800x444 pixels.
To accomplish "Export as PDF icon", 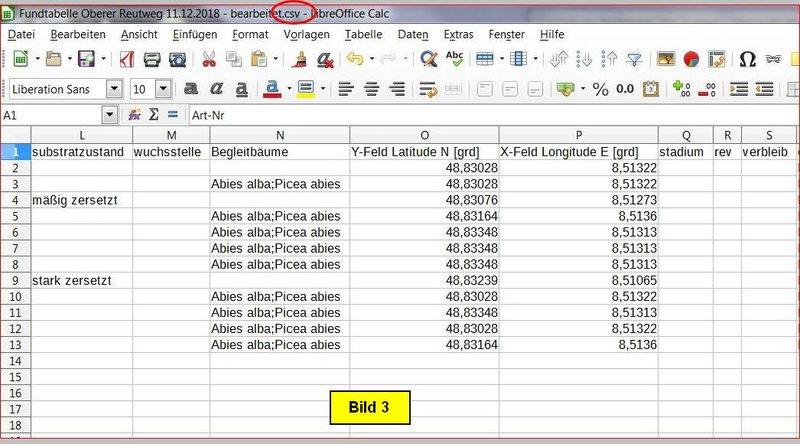I will point(126,59).
